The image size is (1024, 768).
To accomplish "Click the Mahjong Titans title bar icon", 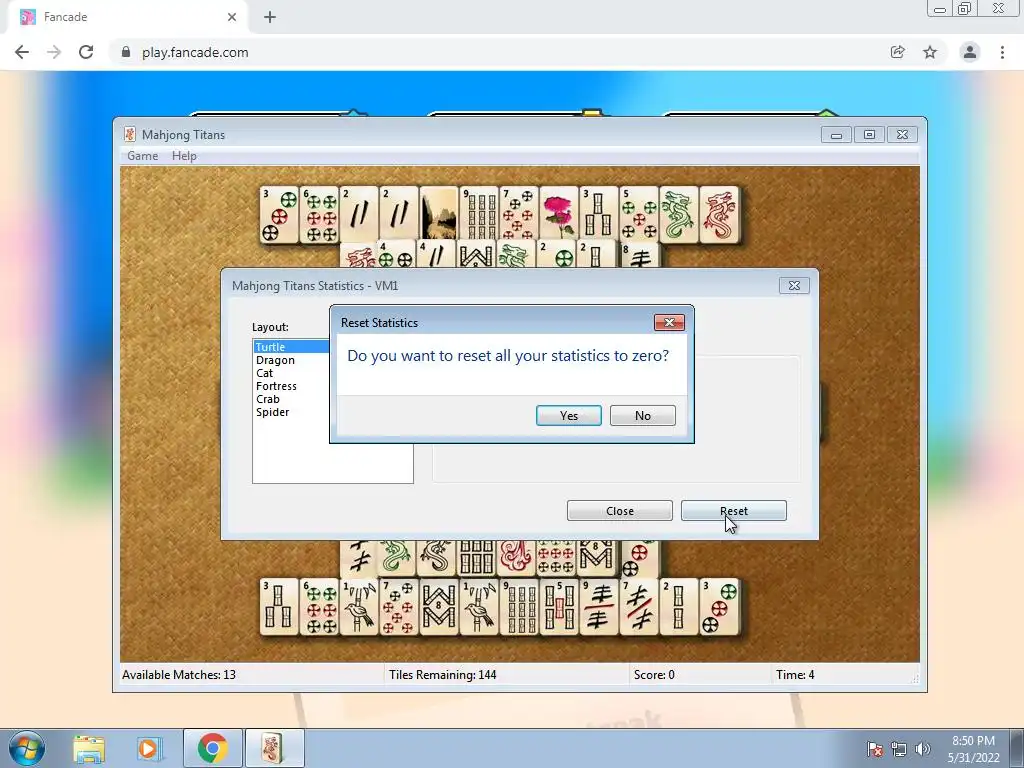I will tap(129, 135).
